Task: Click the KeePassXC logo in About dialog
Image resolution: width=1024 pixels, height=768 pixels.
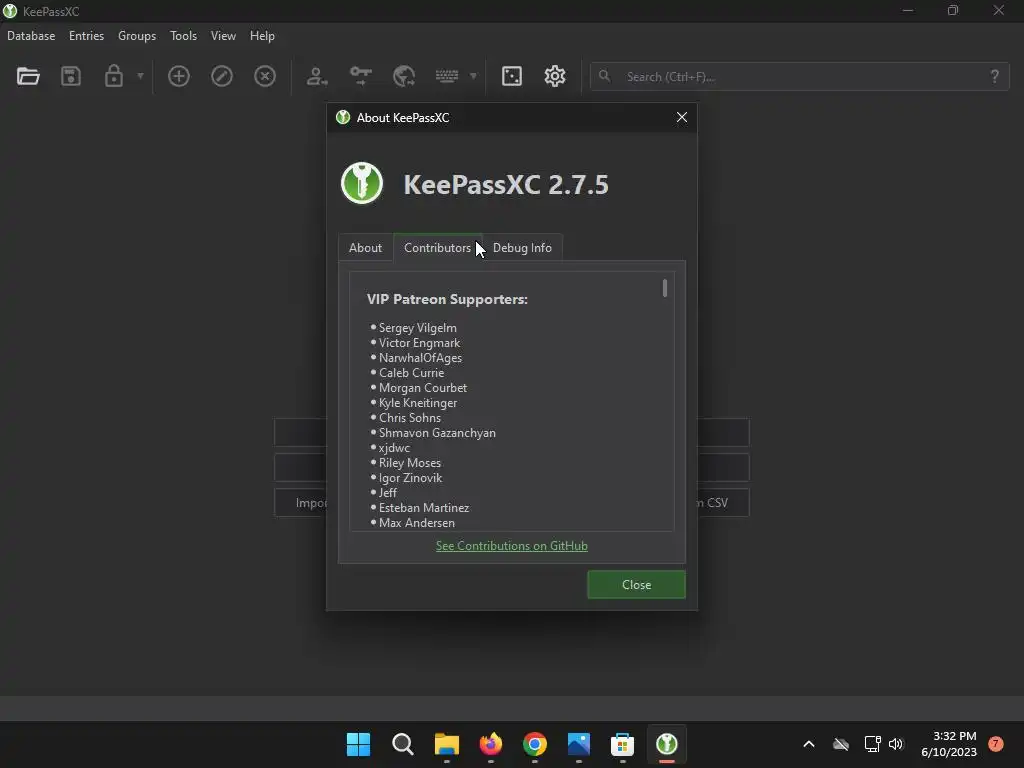Action: point(362,184)
